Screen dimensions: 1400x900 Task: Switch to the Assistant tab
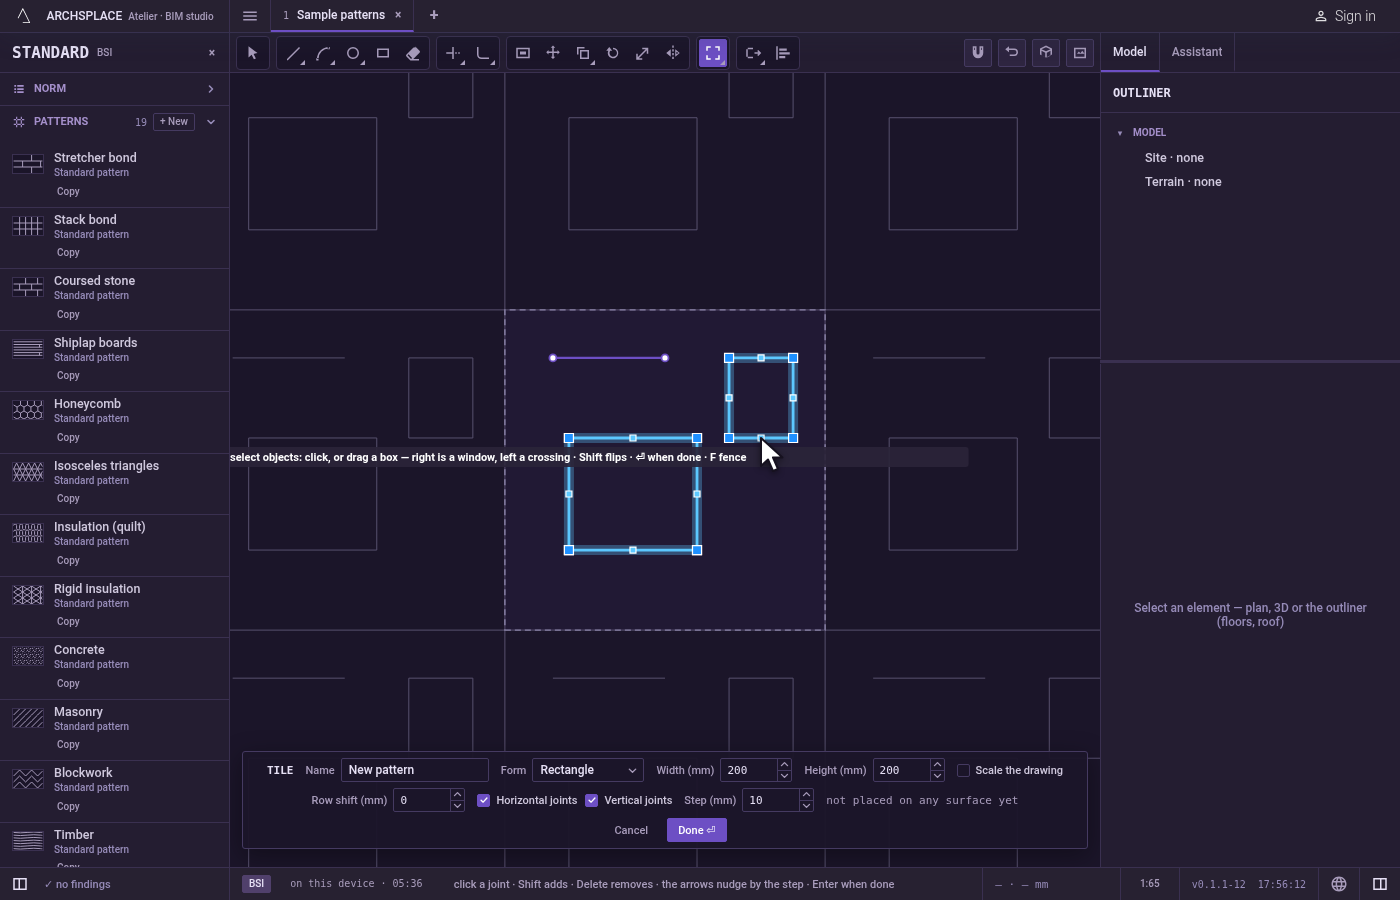pos(1197,52)
